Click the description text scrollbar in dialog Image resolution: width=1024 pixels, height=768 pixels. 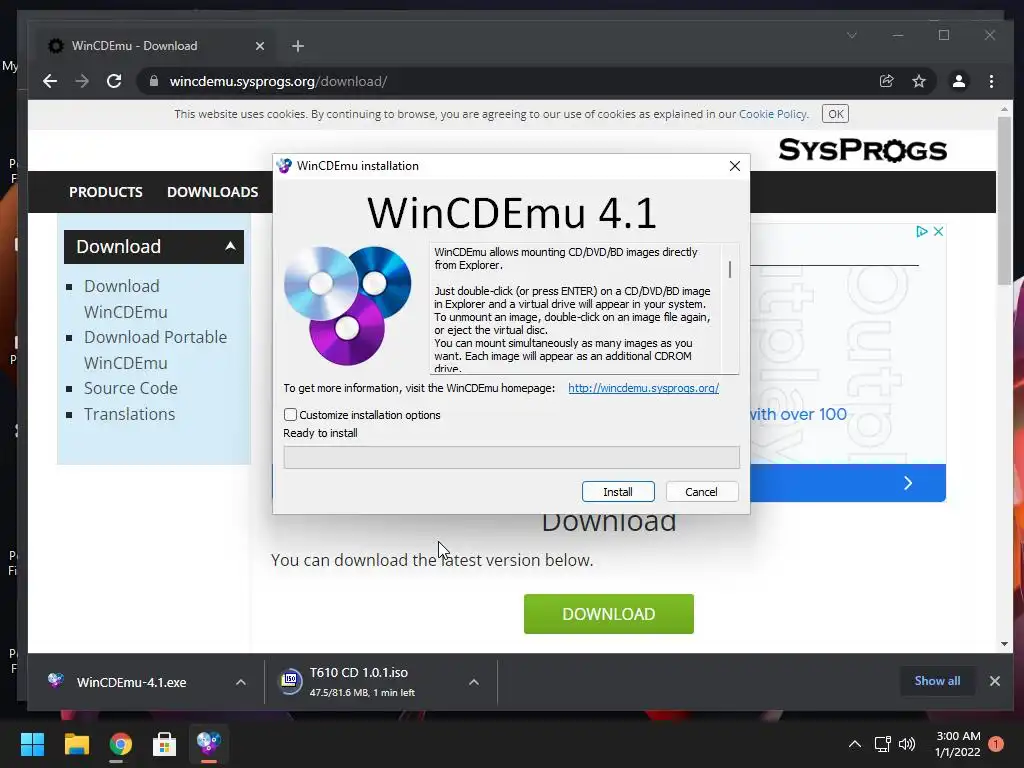pyautogui.click(x=729, y=269)
